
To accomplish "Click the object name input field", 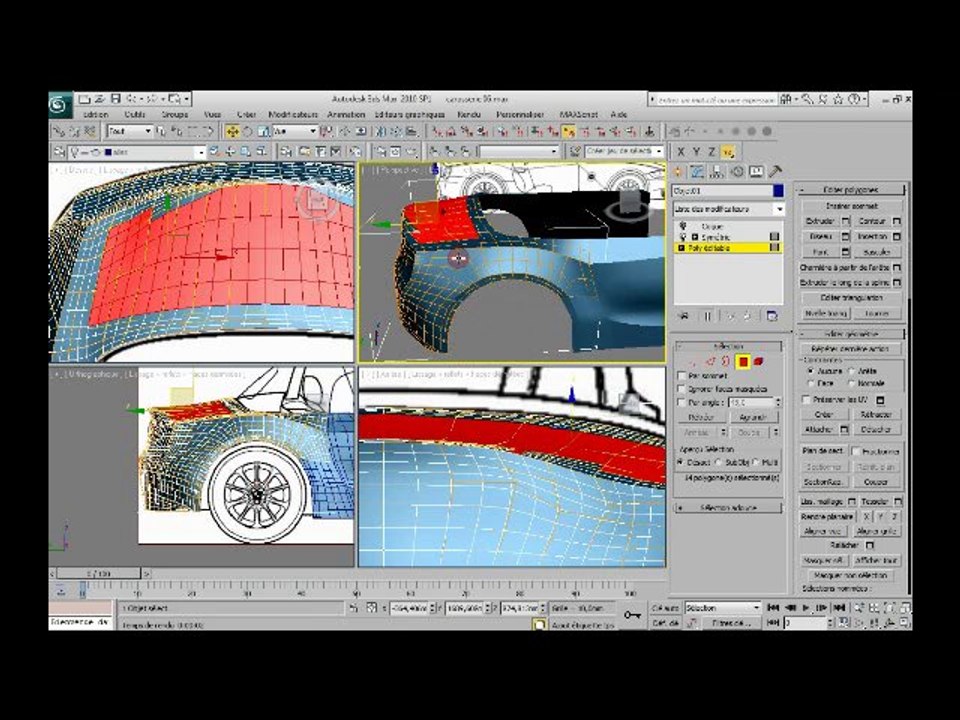I will (721, 192).
